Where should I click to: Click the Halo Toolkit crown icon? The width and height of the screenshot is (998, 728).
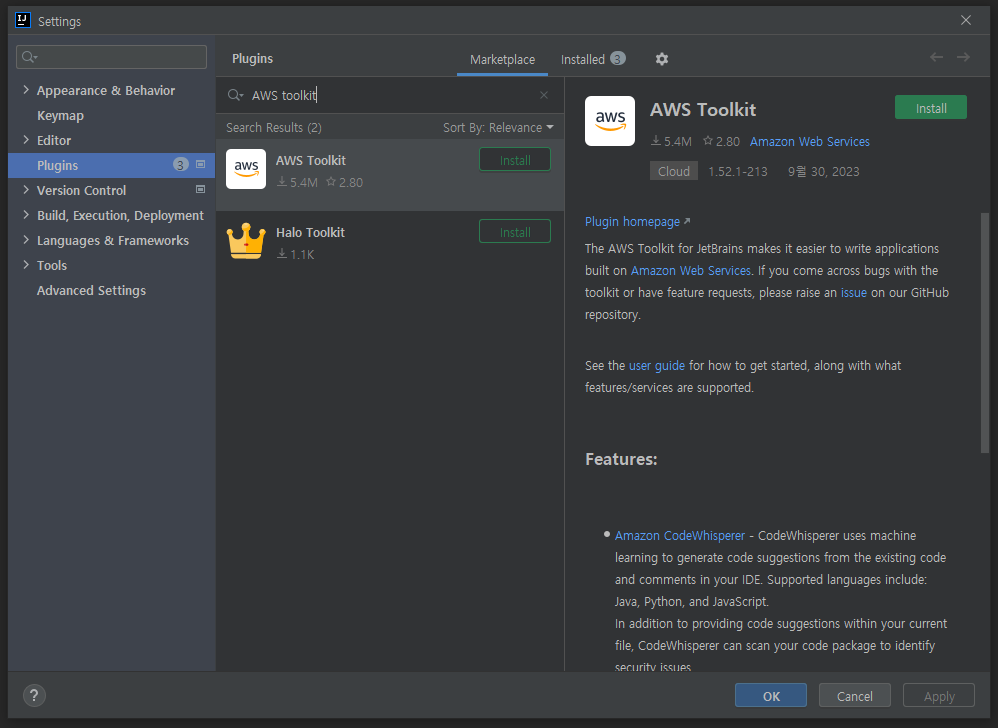[x=246, y=241]
